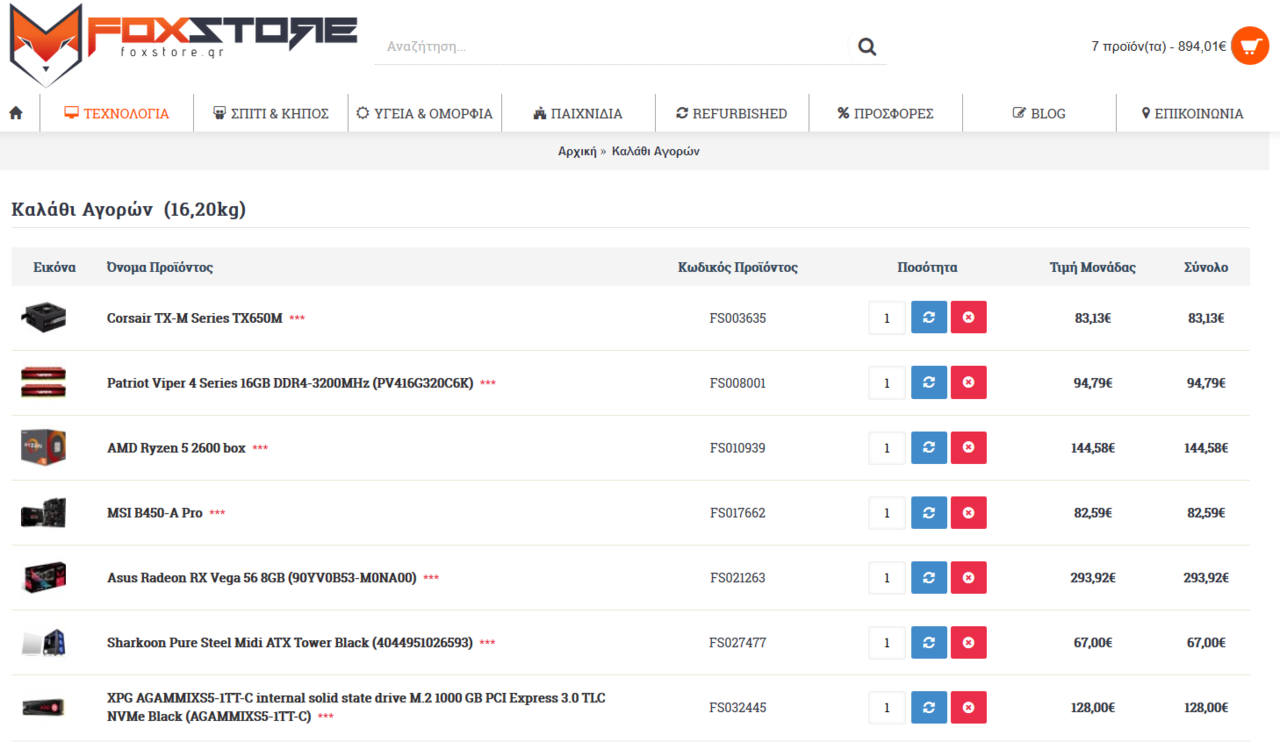Viewport: 1280px width, 742px height.
Task: Click quantity field for Patriot Viper 4
Action: [887, 383]
